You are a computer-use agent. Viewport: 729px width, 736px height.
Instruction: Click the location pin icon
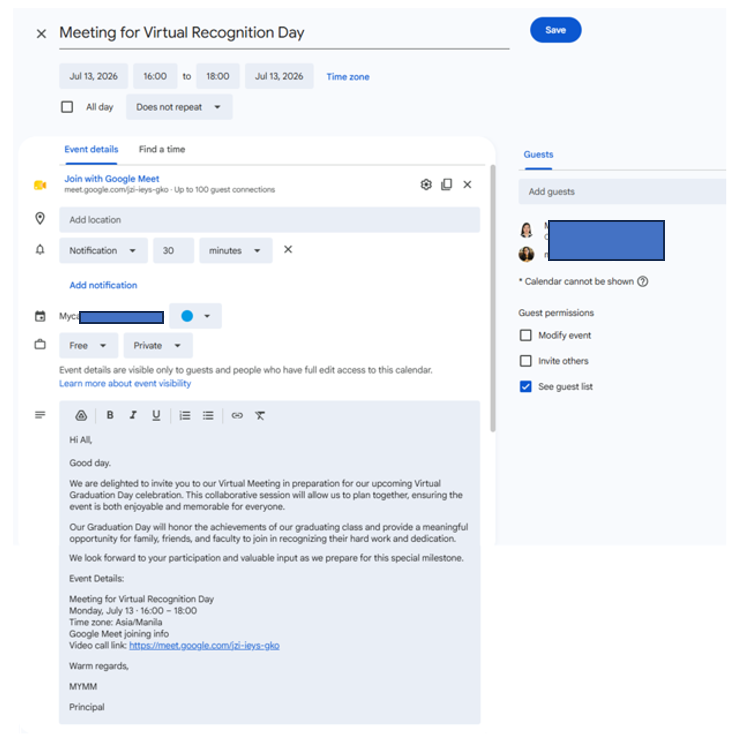pos(40,218)
